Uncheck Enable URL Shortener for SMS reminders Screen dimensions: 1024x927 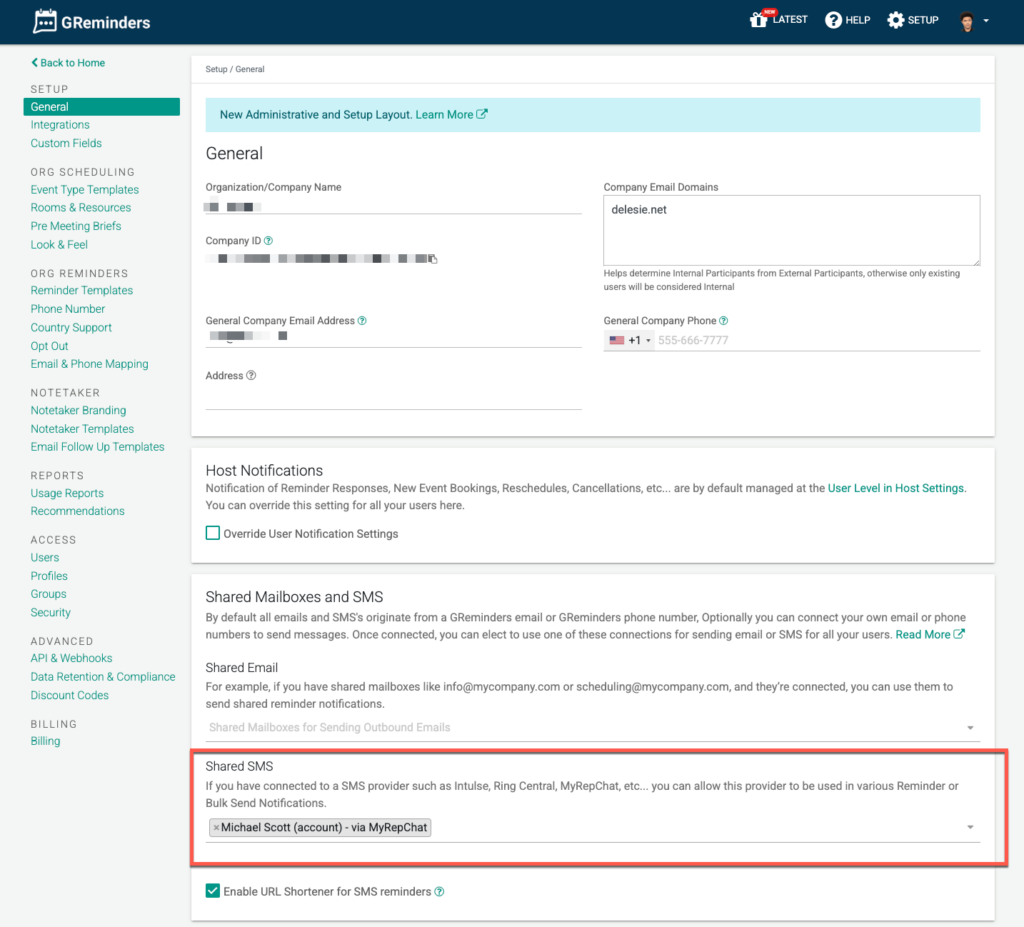point(213,891)
